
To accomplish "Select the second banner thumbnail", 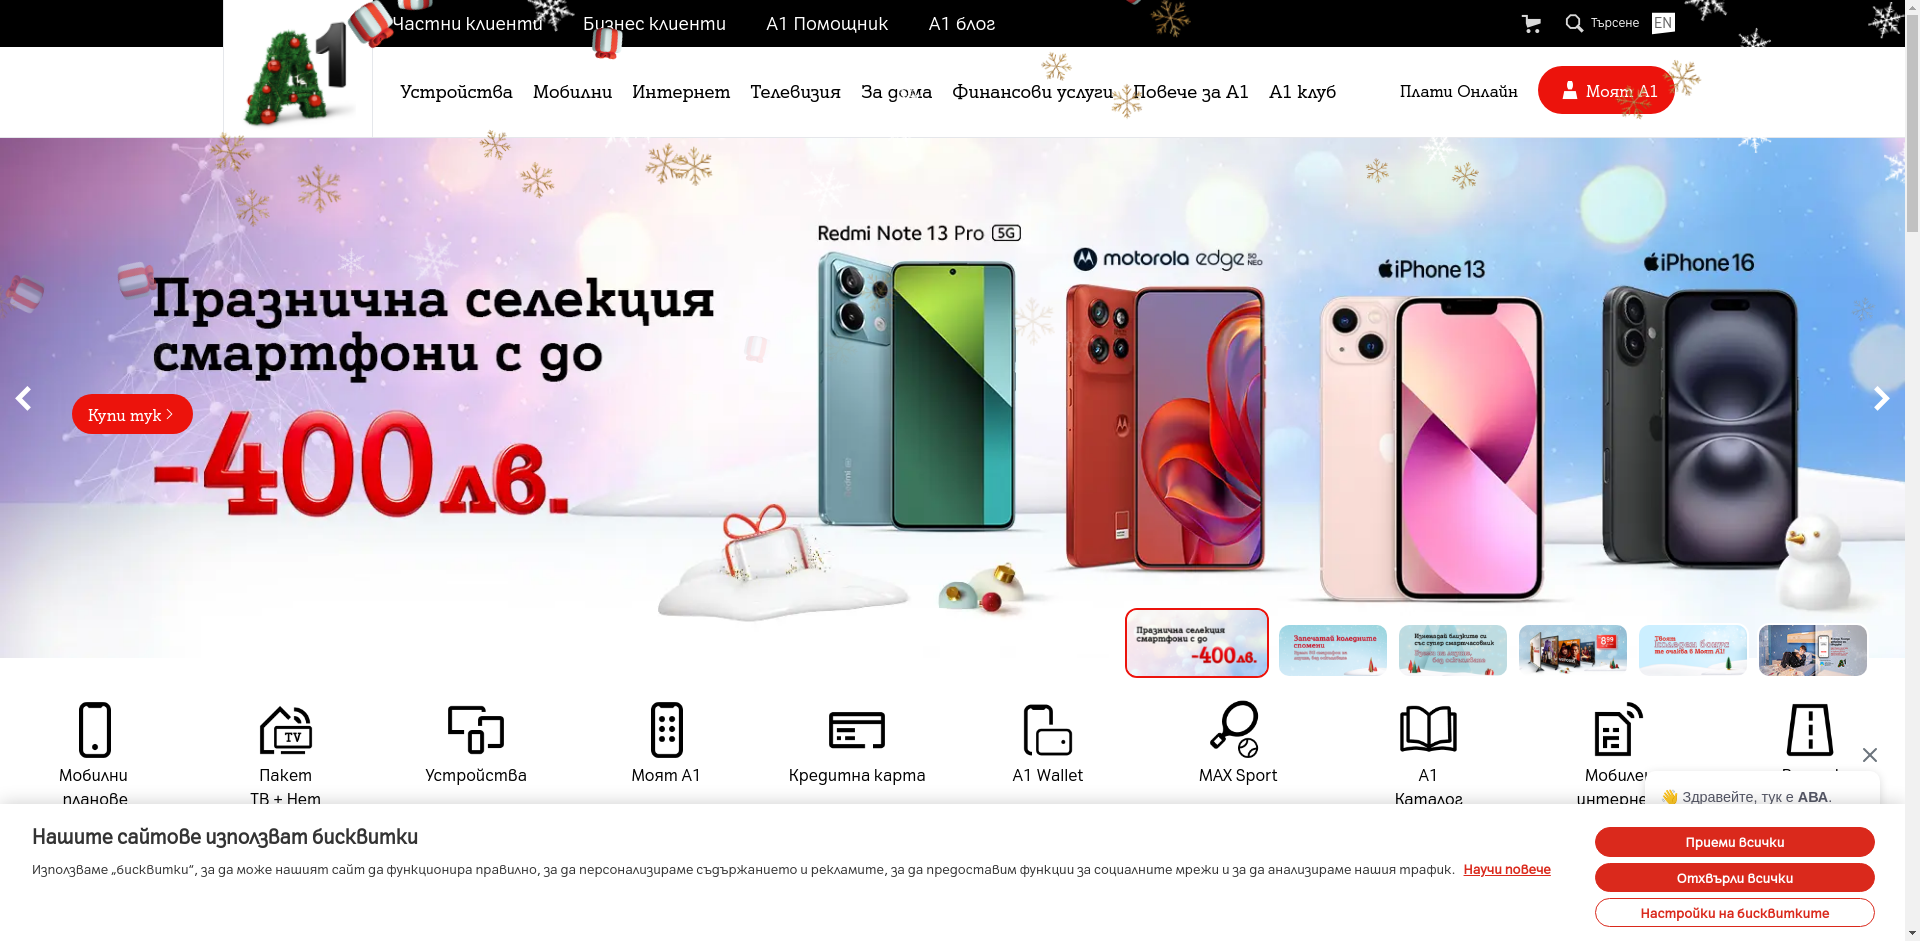I will (1333, 650).
